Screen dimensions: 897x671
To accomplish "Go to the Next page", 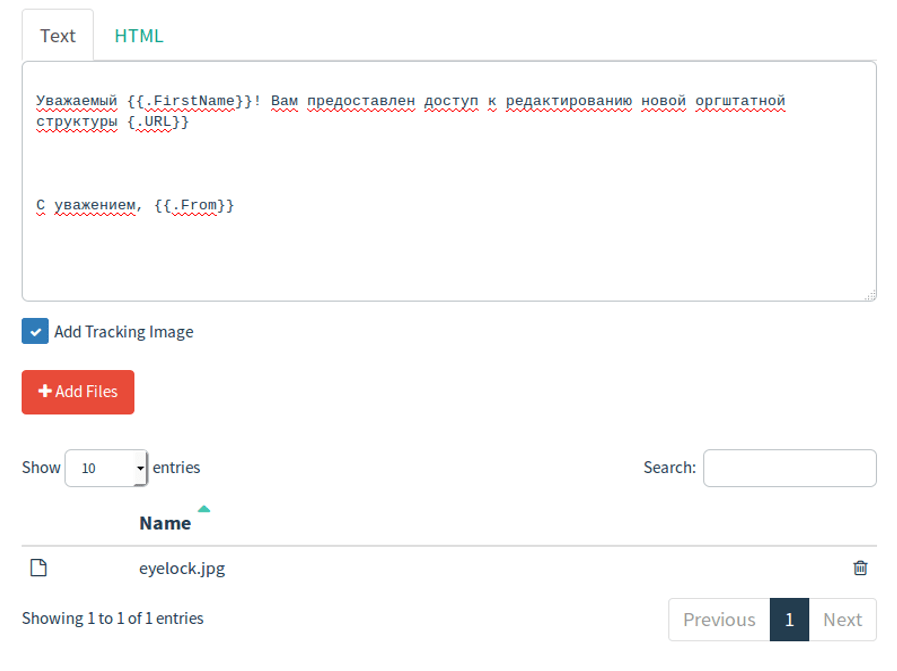I will click(842, 620).
